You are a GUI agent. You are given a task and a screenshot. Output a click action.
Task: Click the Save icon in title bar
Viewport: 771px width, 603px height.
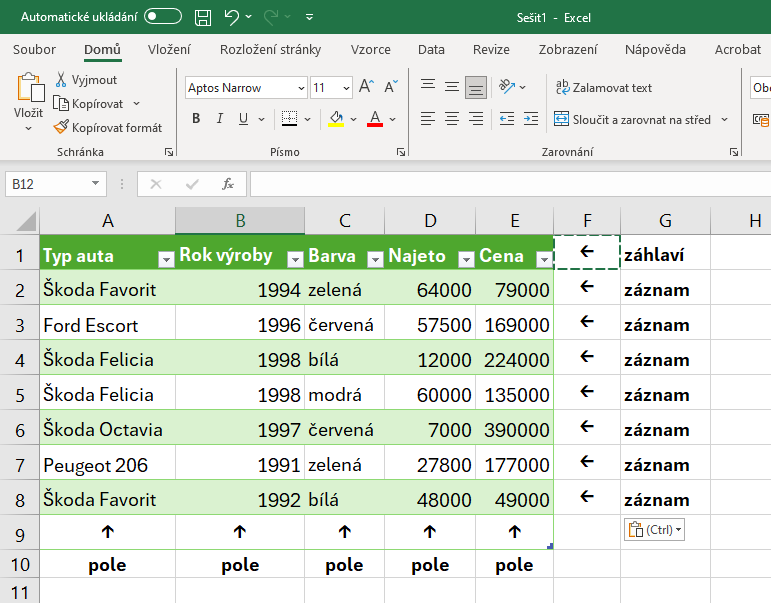203,18
